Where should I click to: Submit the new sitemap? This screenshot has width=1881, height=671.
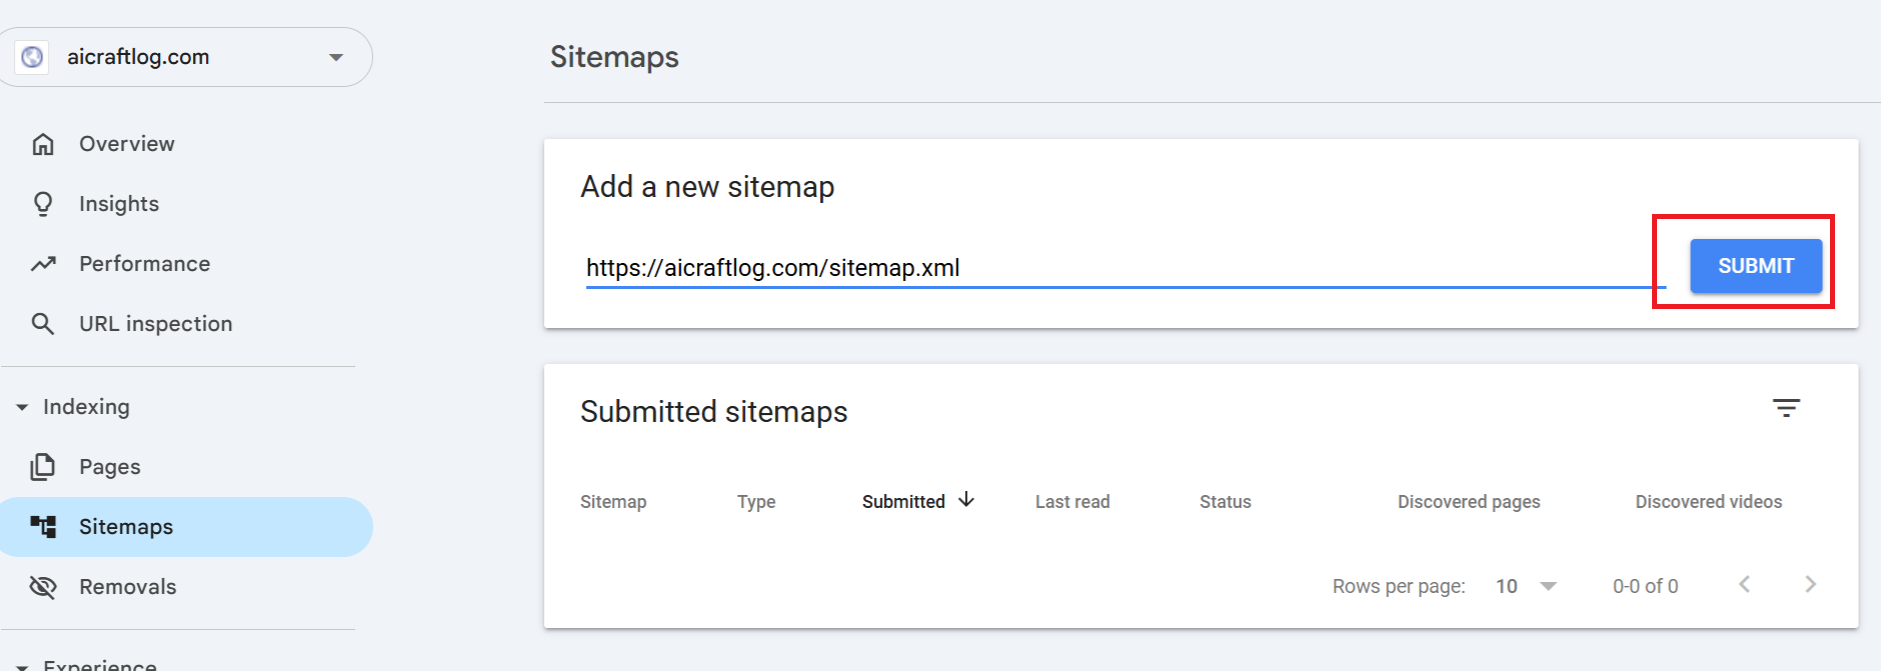[x=1756, y=266]
